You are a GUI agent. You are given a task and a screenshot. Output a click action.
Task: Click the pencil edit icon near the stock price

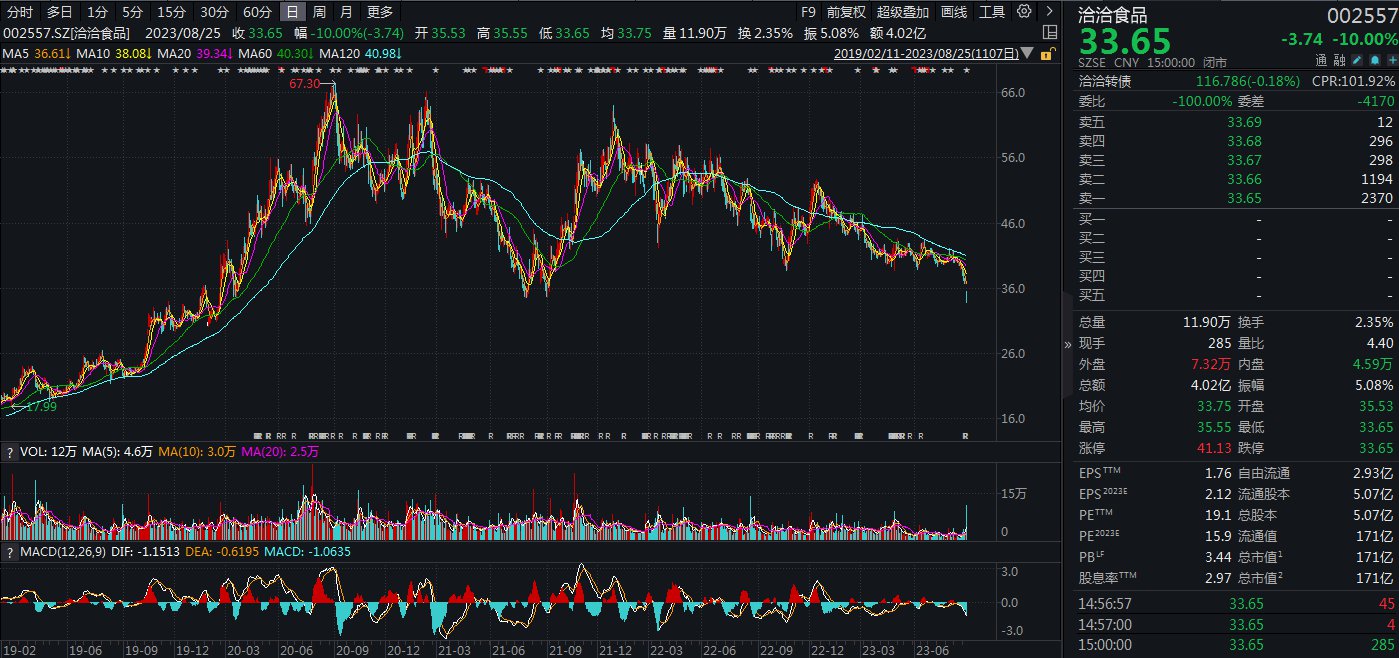(1356, 60)
